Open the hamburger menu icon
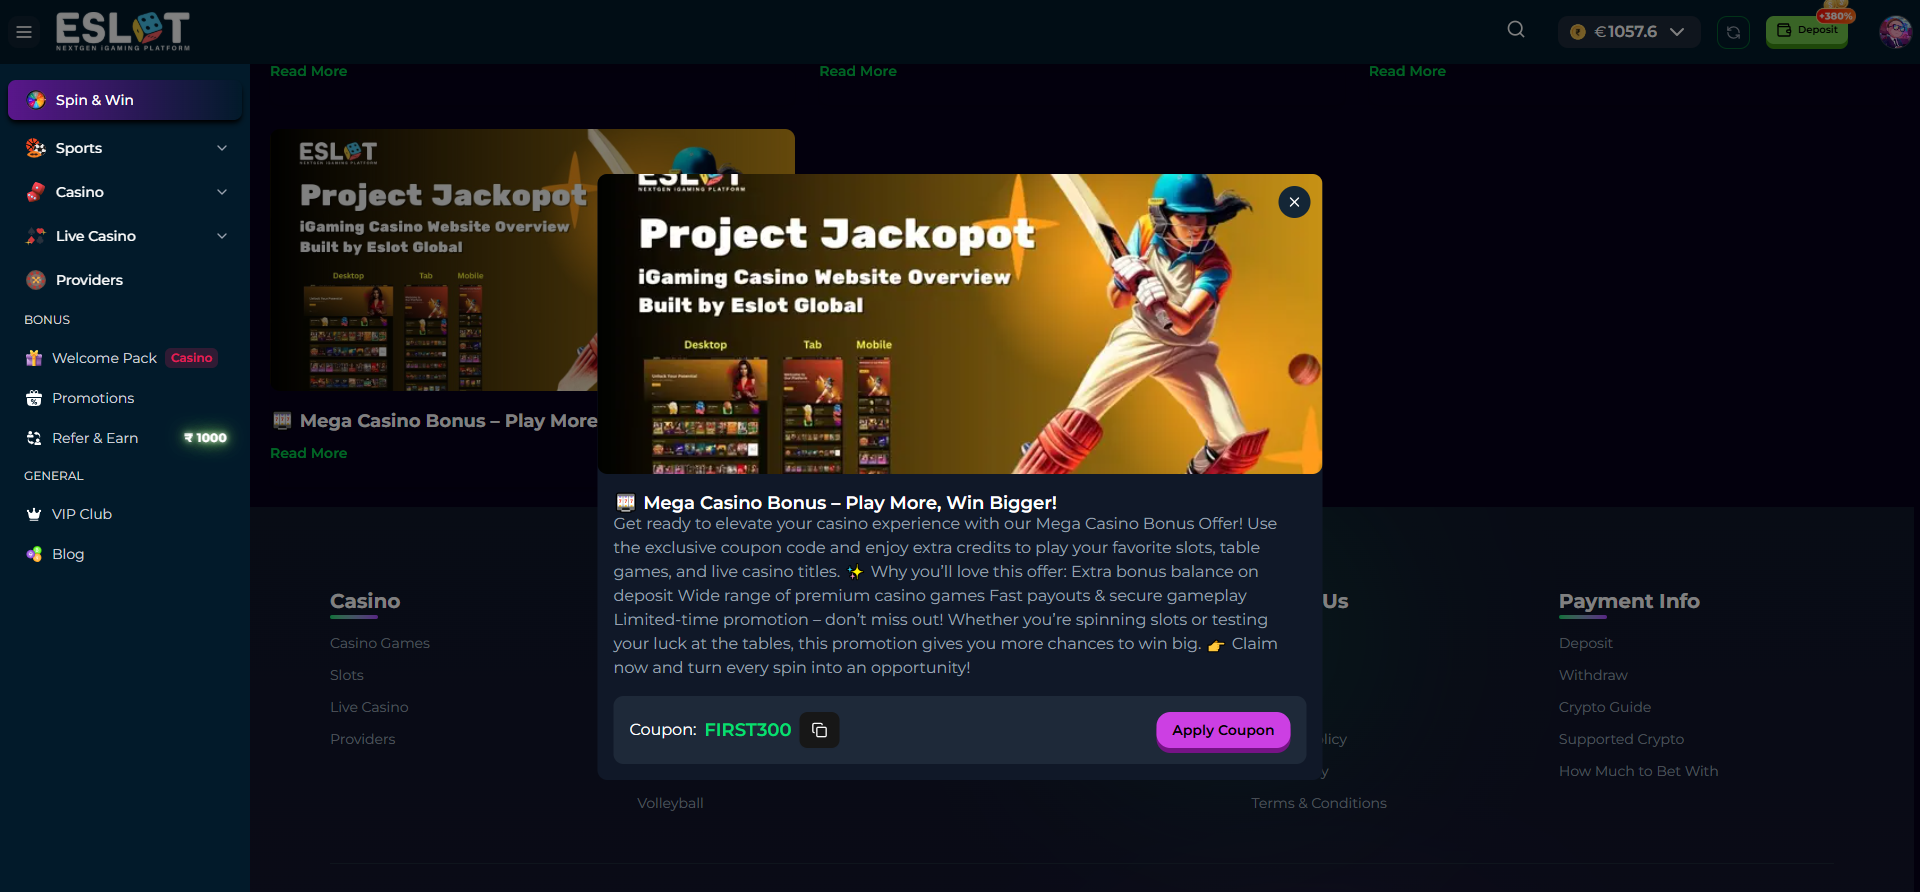The width and height of the screenshot is (1920, 892). 24,32
